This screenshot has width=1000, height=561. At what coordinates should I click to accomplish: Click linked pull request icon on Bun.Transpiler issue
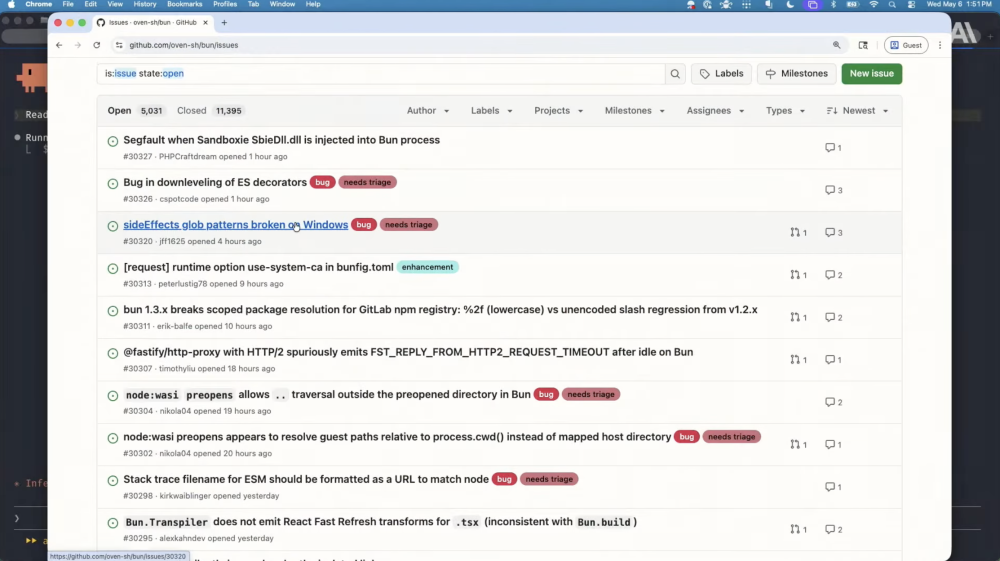coord(798,529)
